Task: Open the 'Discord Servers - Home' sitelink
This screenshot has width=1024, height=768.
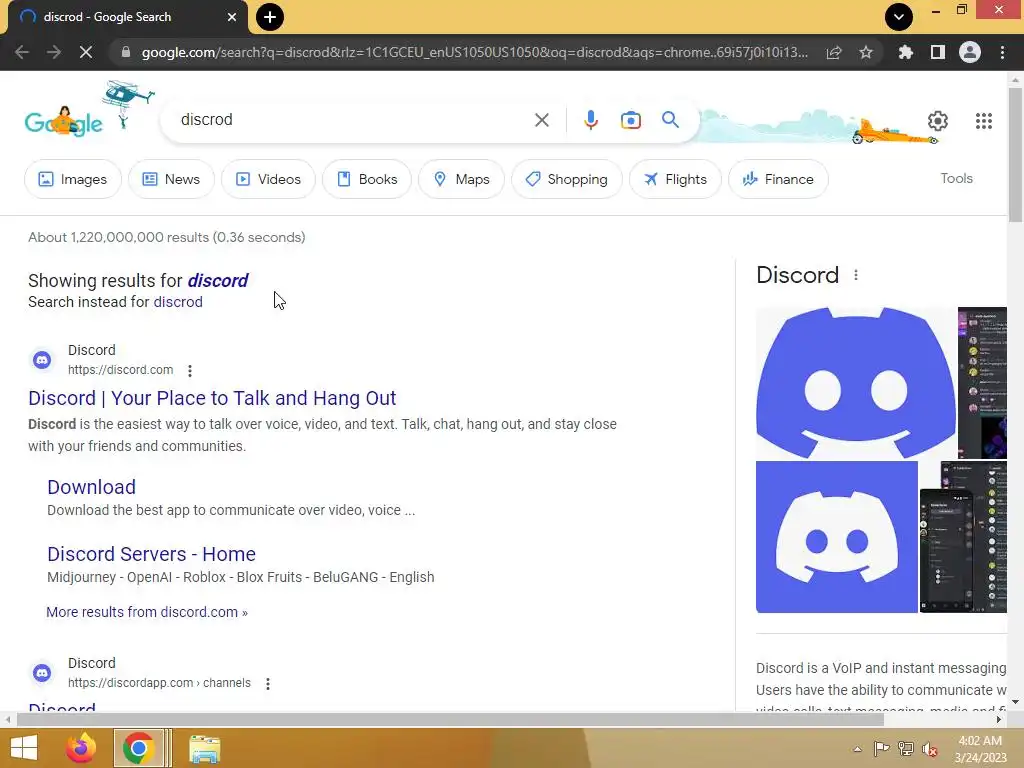Action: tap(152, 554)
